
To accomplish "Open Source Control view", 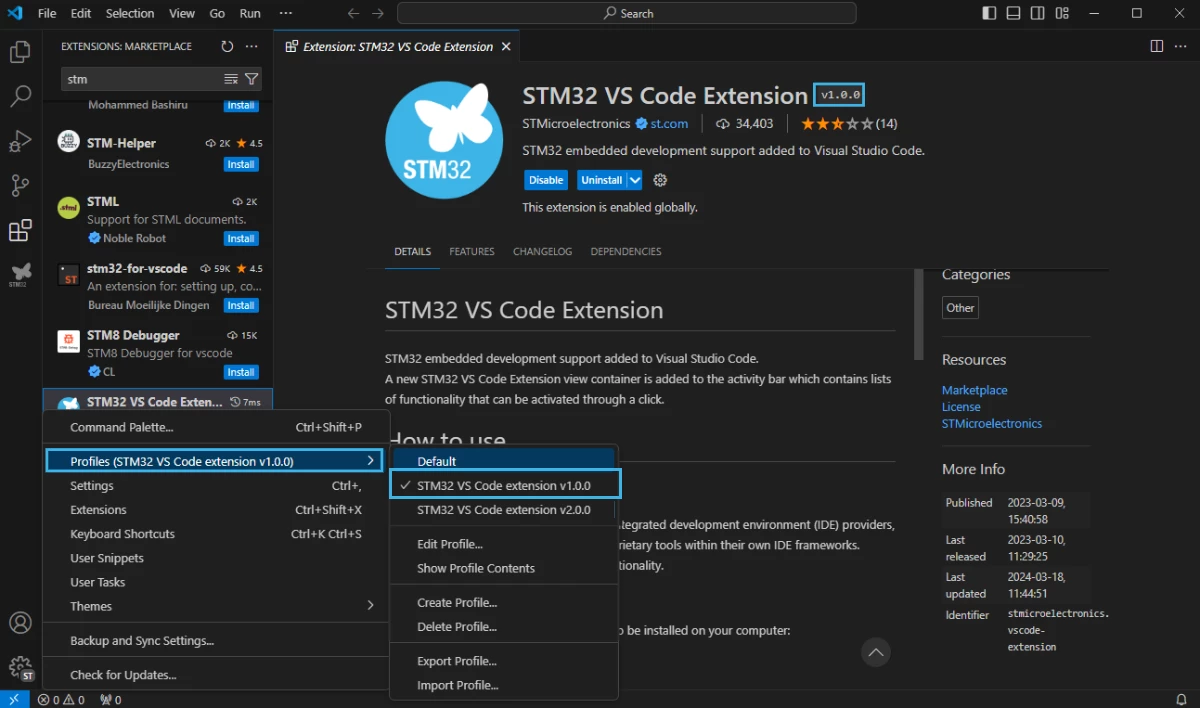I will point(20,185).
